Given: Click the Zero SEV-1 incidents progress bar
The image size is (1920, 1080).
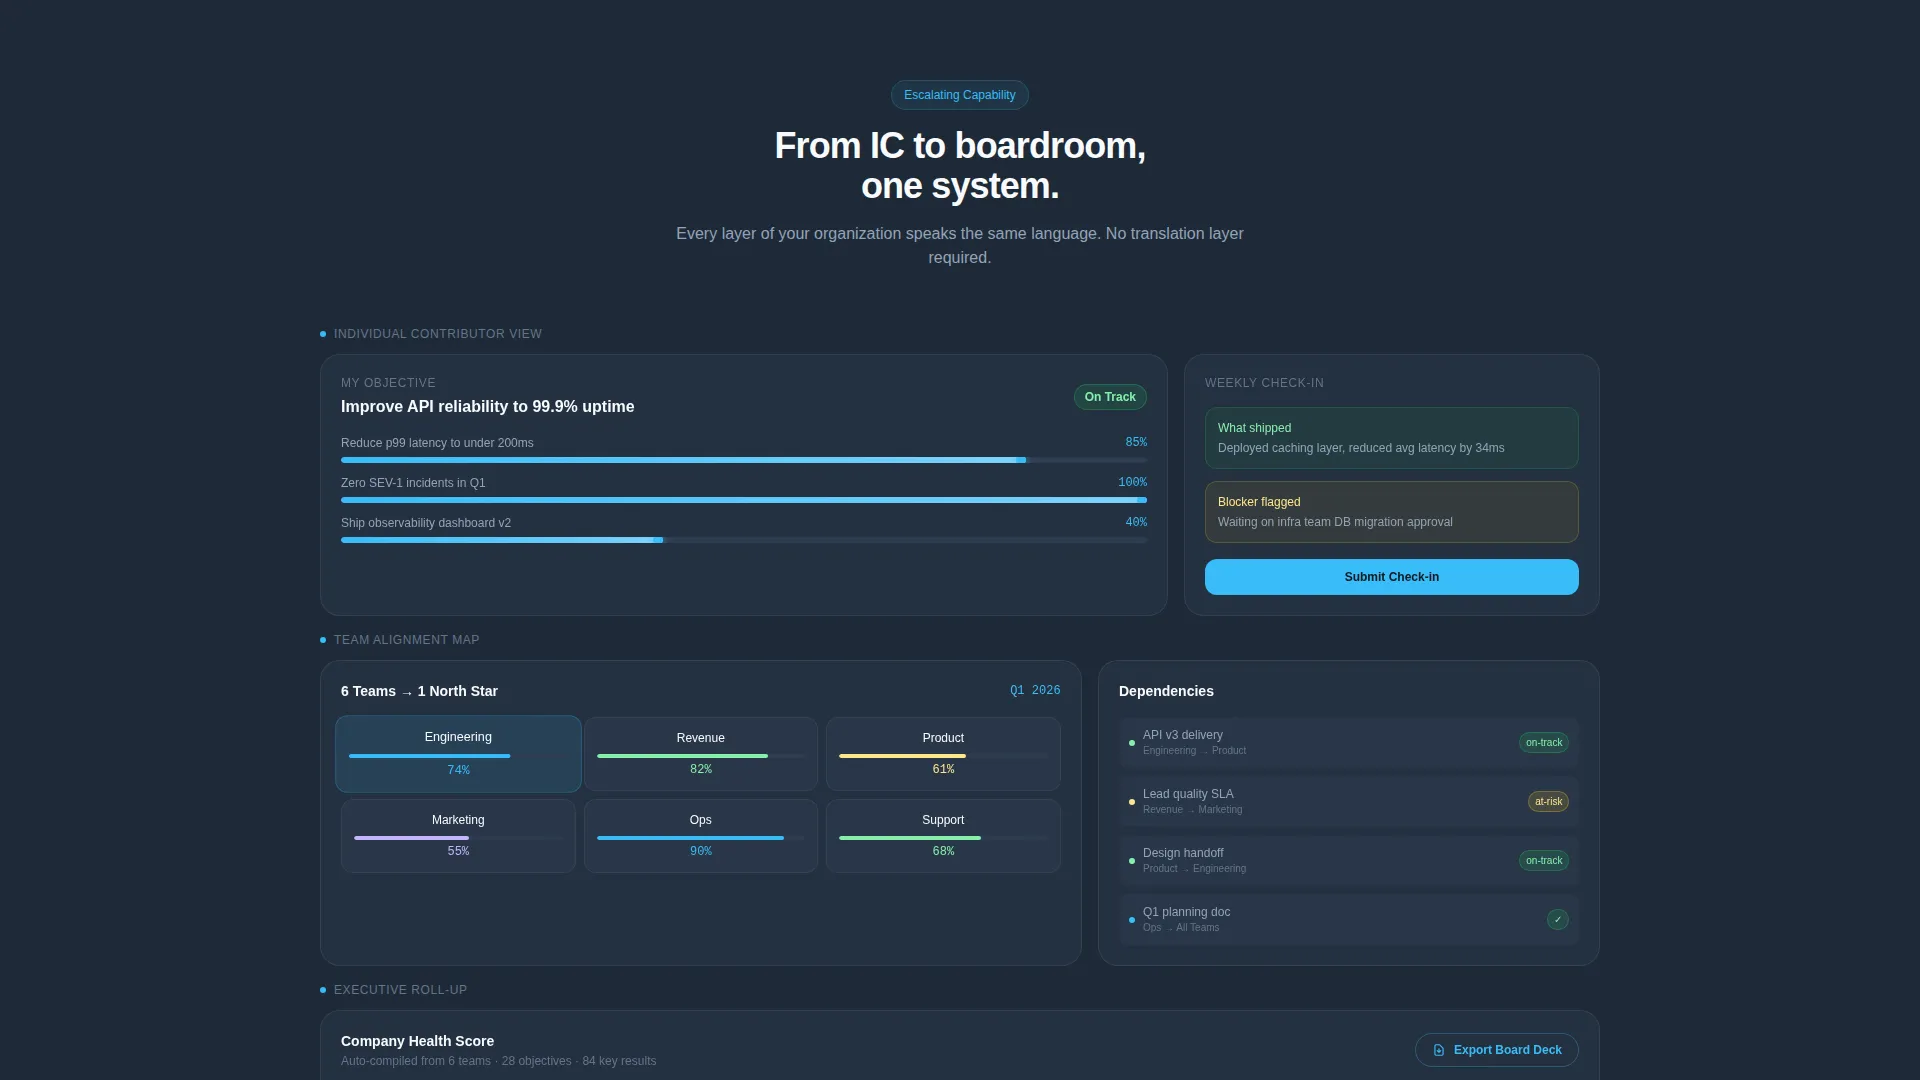Looking at the screenshot, I should pyautogui.click(x=744, y=500).
